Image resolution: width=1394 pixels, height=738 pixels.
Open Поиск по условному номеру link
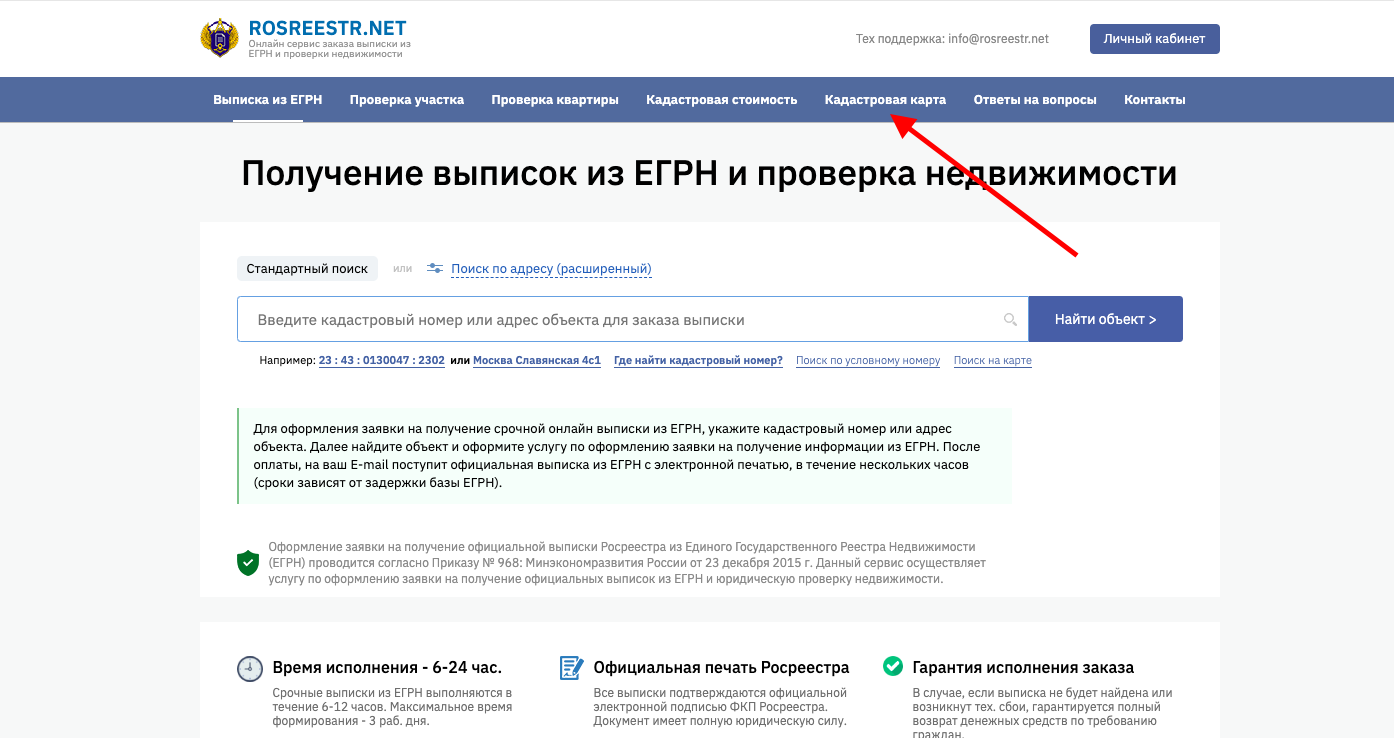pos(868,361)
